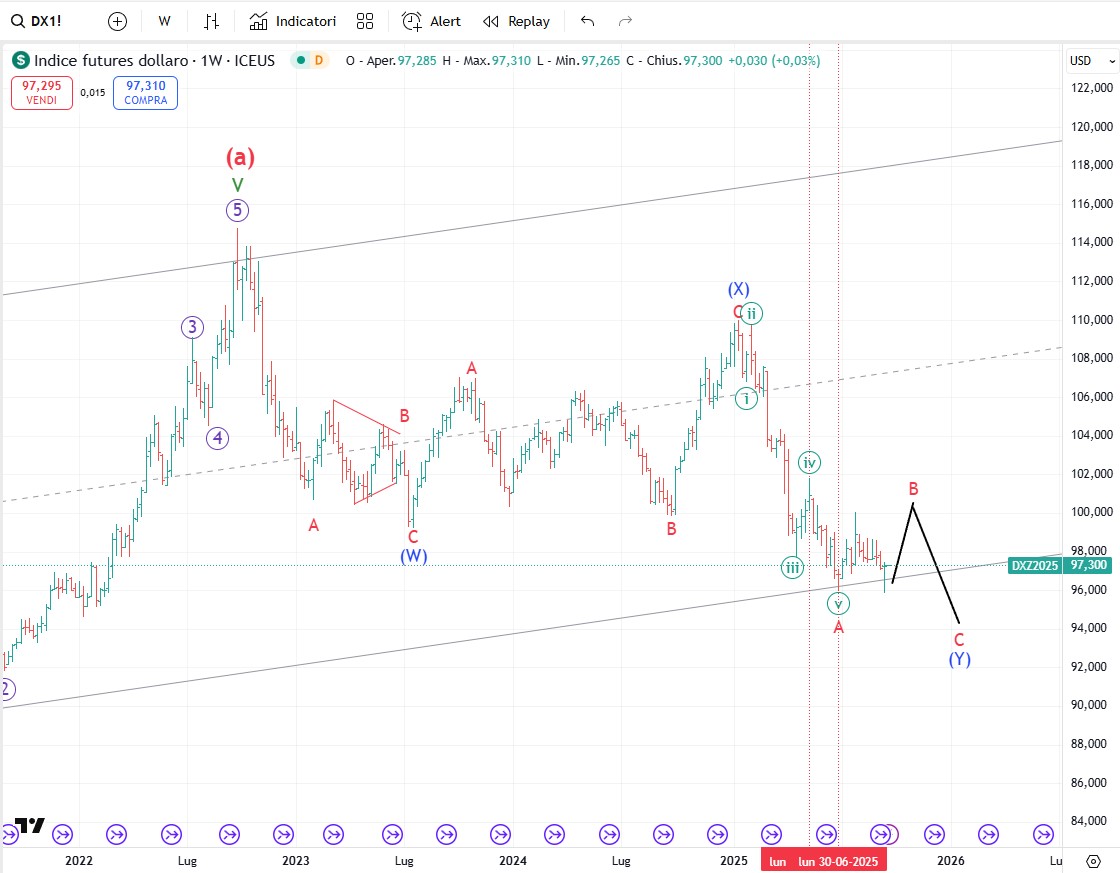Click the green market status dot
Viewport: 1120px width, 873px height.
click(301, 61)
